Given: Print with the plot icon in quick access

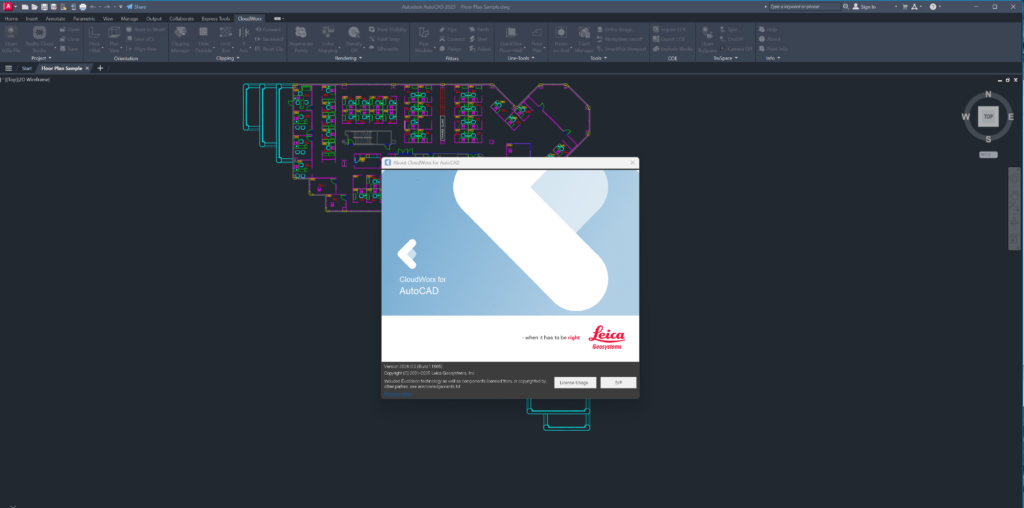Looking at the screenshot, I should [83, 7].
